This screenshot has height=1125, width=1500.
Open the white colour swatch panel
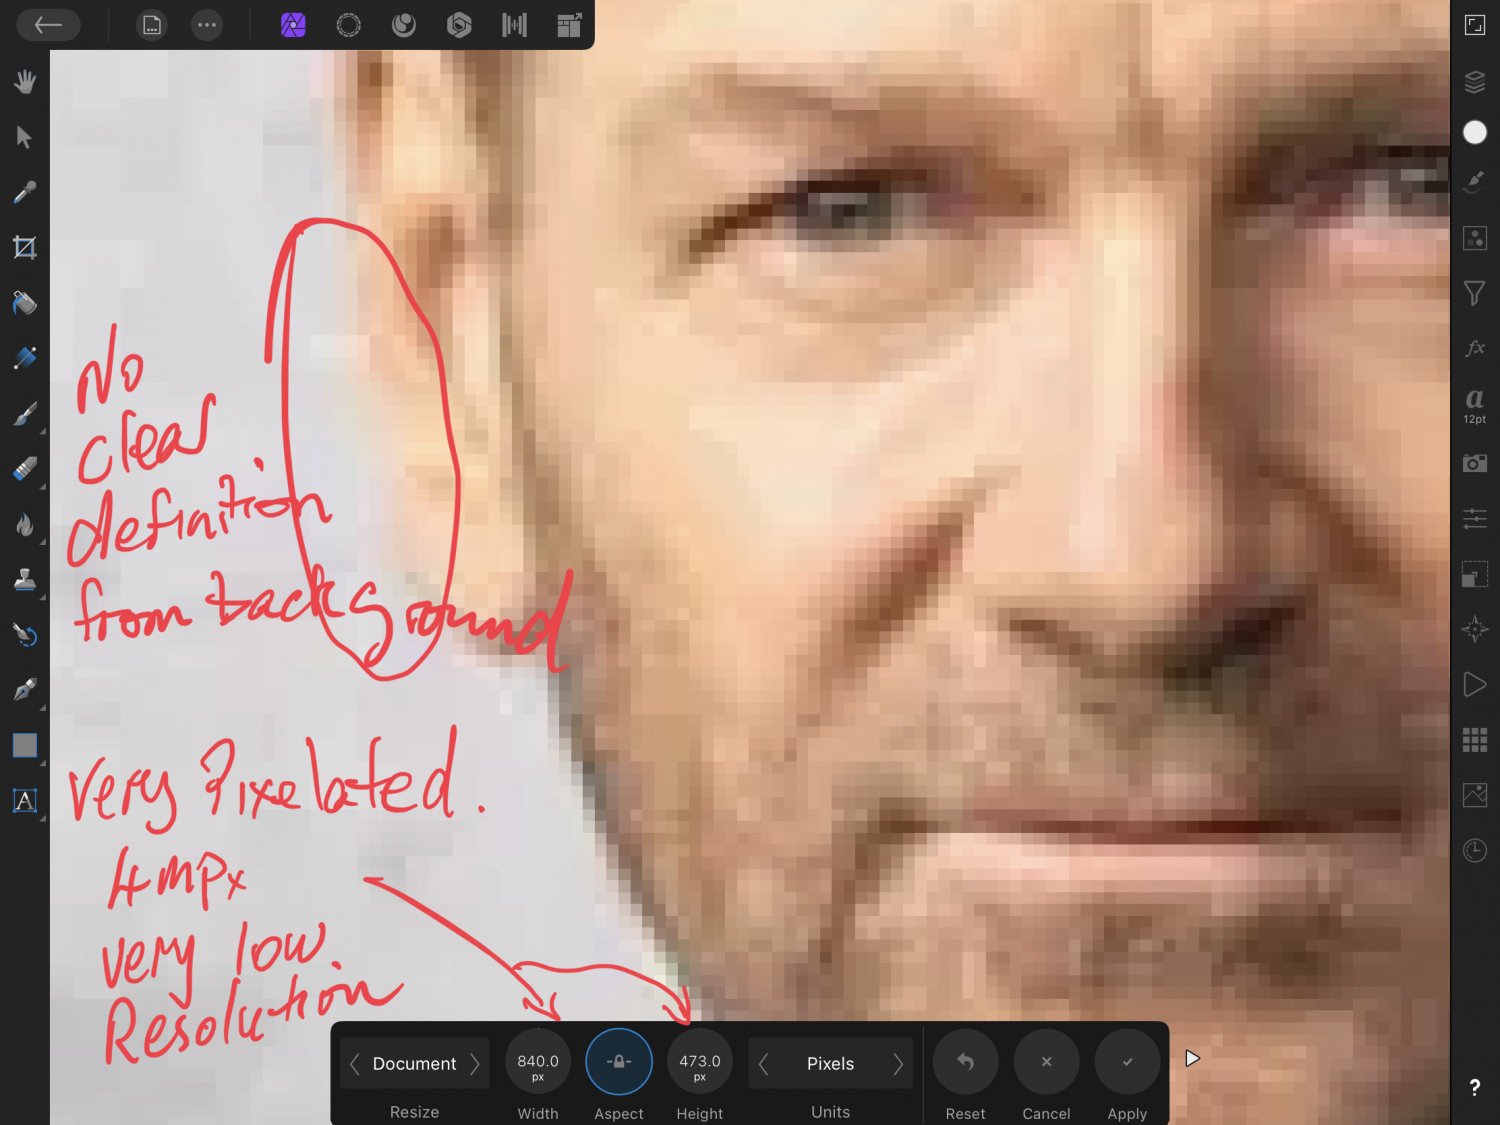click(1474, 132)
